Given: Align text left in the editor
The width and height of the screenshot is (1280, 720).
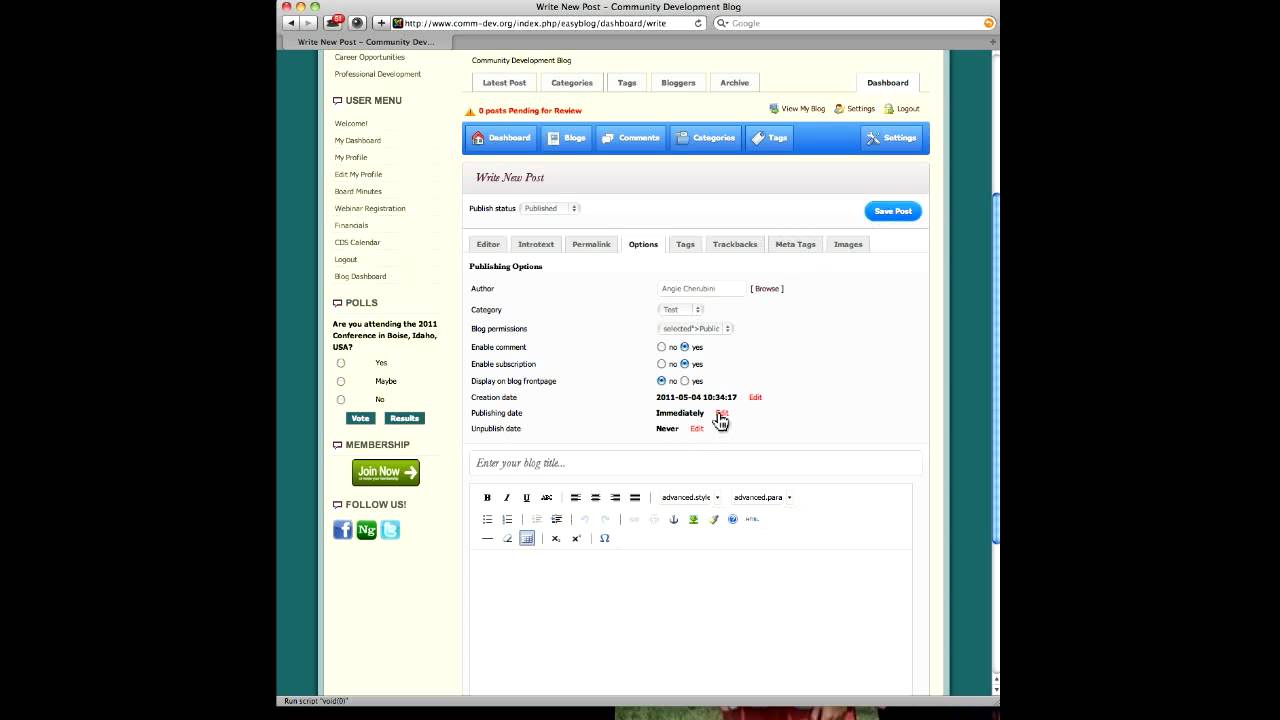Looking at the screenshot, I should tap(576, 497).
